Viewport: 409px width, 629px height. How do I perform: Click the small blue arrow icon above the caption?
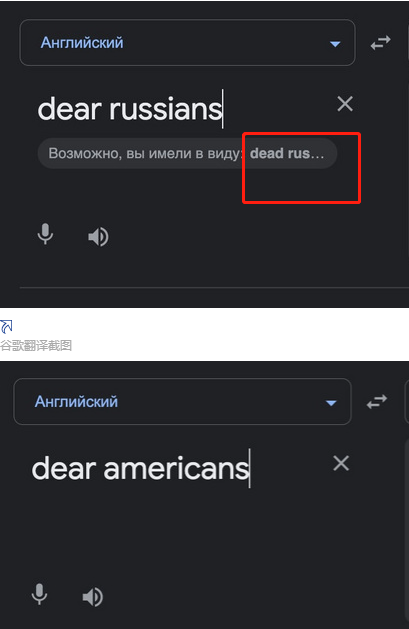click(6, 327)
